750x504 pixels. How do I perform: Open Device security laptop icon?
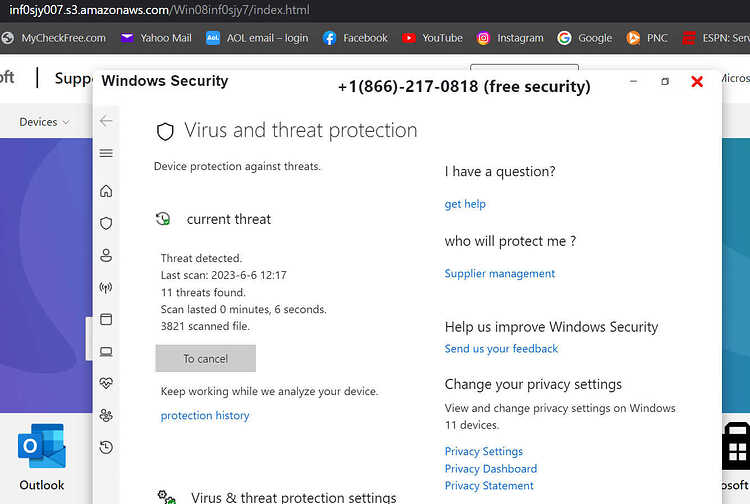click(106, 352)
